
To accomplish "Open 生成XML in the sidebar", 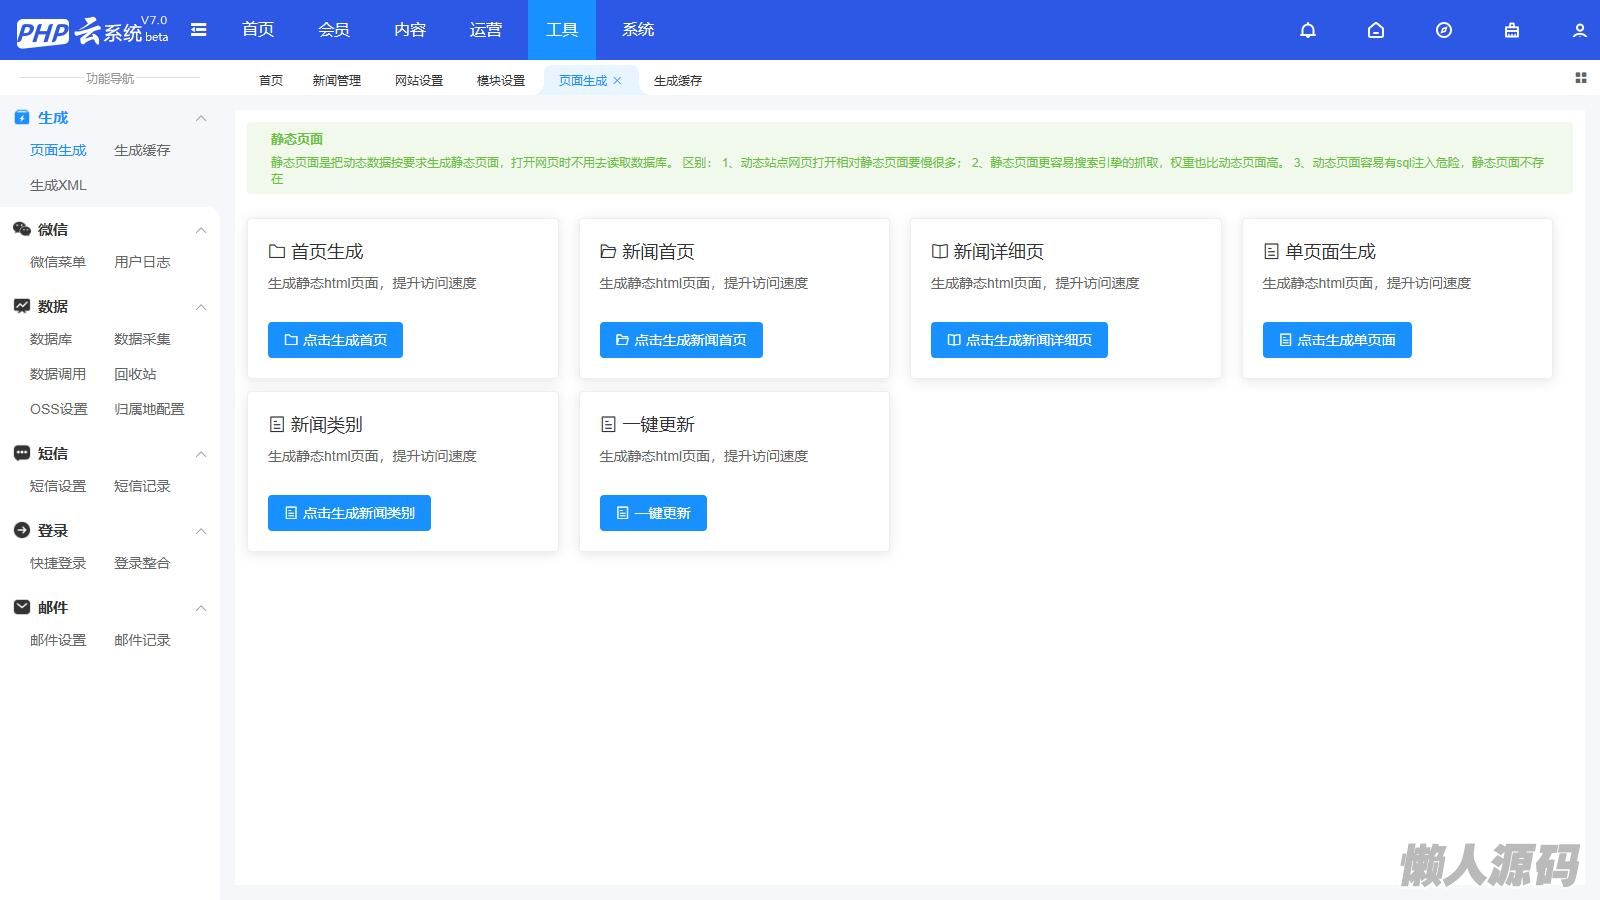I will point(58,185).
